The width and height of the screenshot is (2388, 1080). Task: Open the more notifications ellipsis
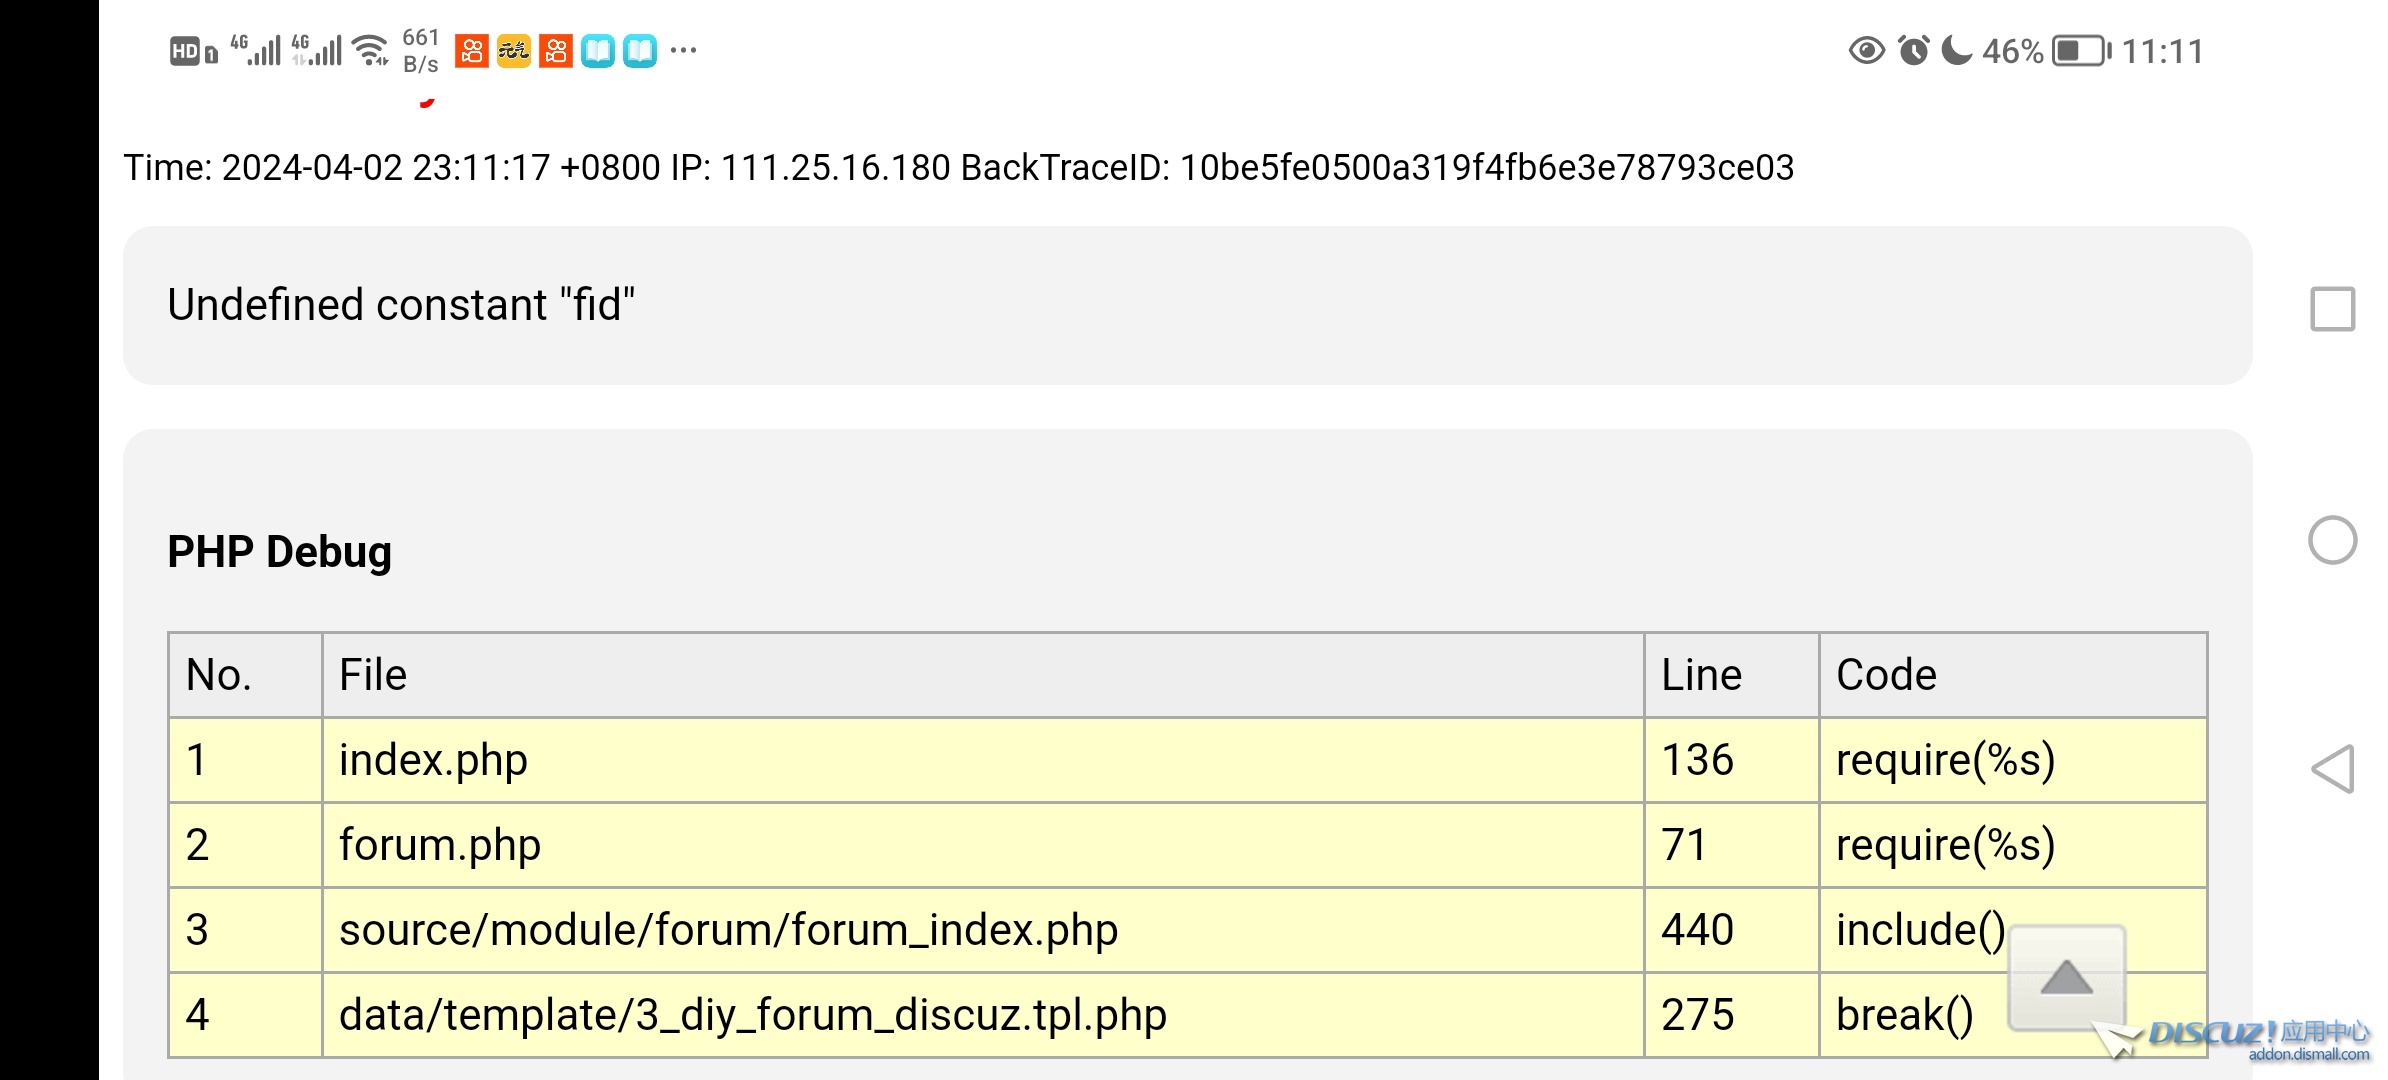(x=683, y=50)
